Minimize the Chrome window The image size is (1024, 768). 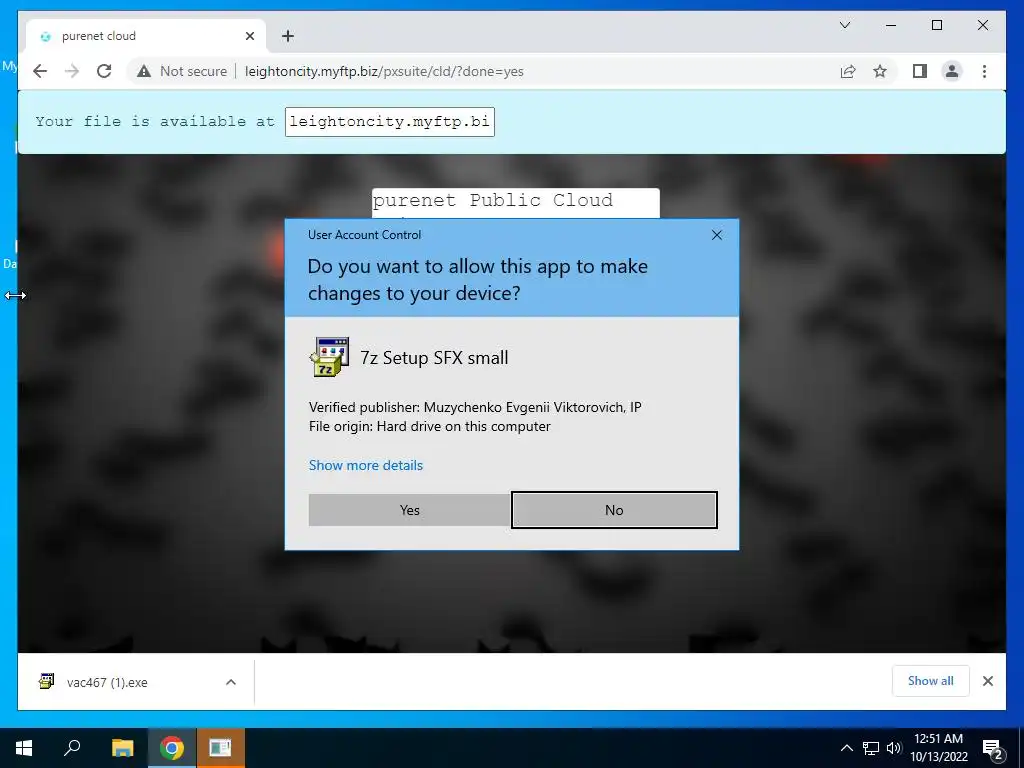(x=891, y=25)
